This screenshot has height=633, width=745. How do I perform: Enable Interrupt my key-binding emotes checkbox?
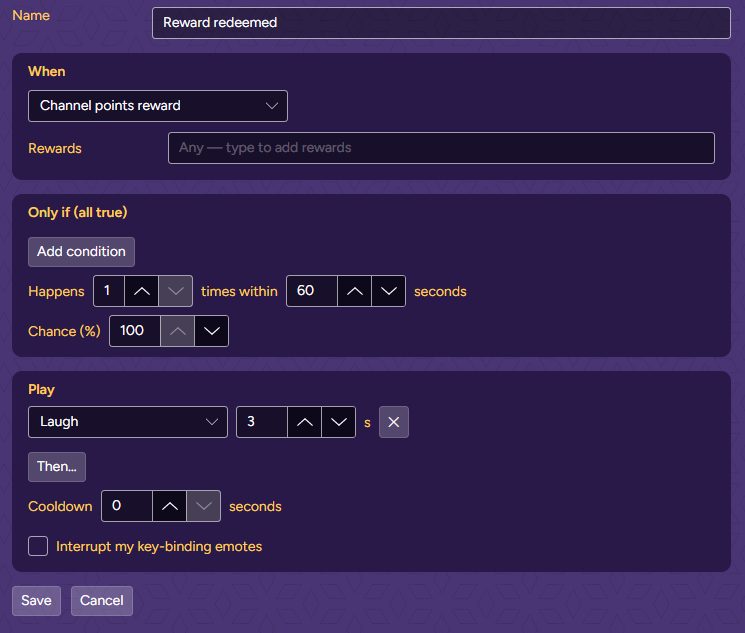click(38, 546)
